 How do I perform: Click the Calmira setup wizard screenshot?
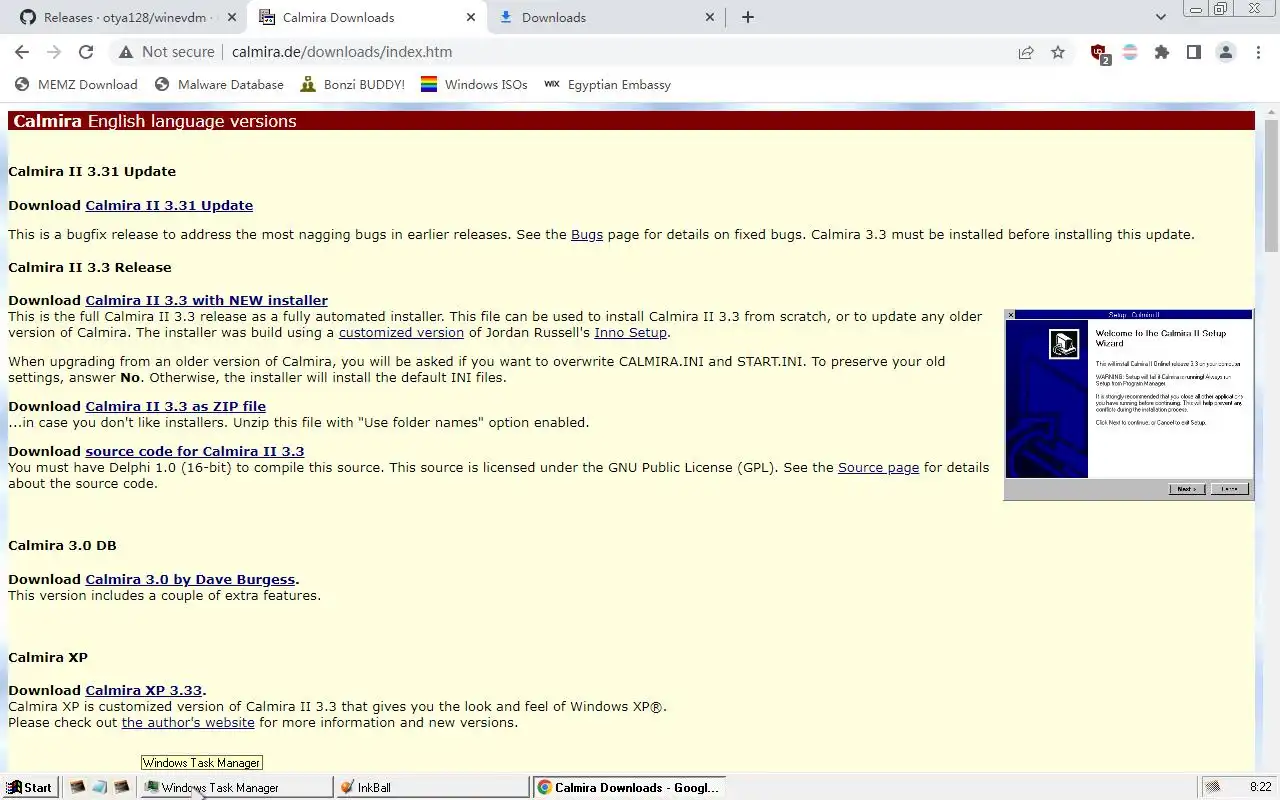pyautogui.click(x=1128, y=405)
